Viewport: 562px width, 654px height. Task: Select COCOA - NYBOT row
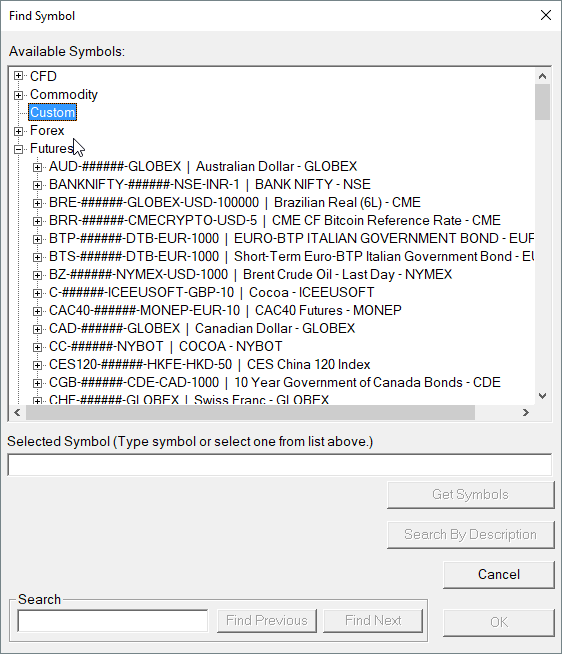click(165, 346)
